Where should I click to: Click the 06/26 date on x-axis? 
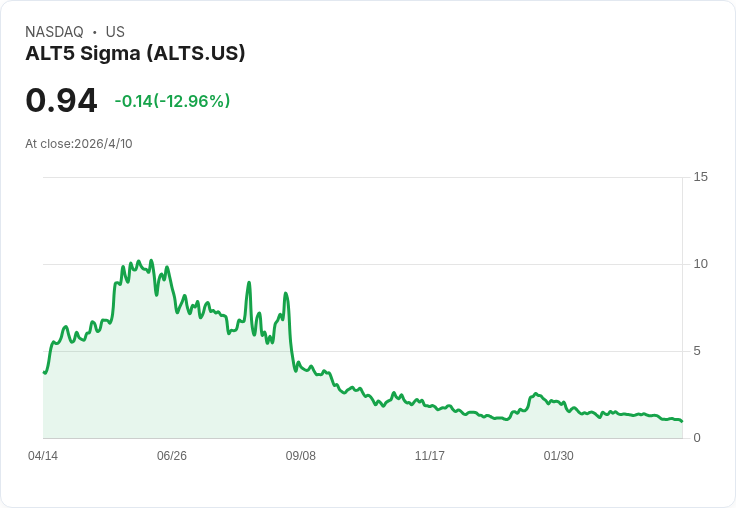click(172, 456)
